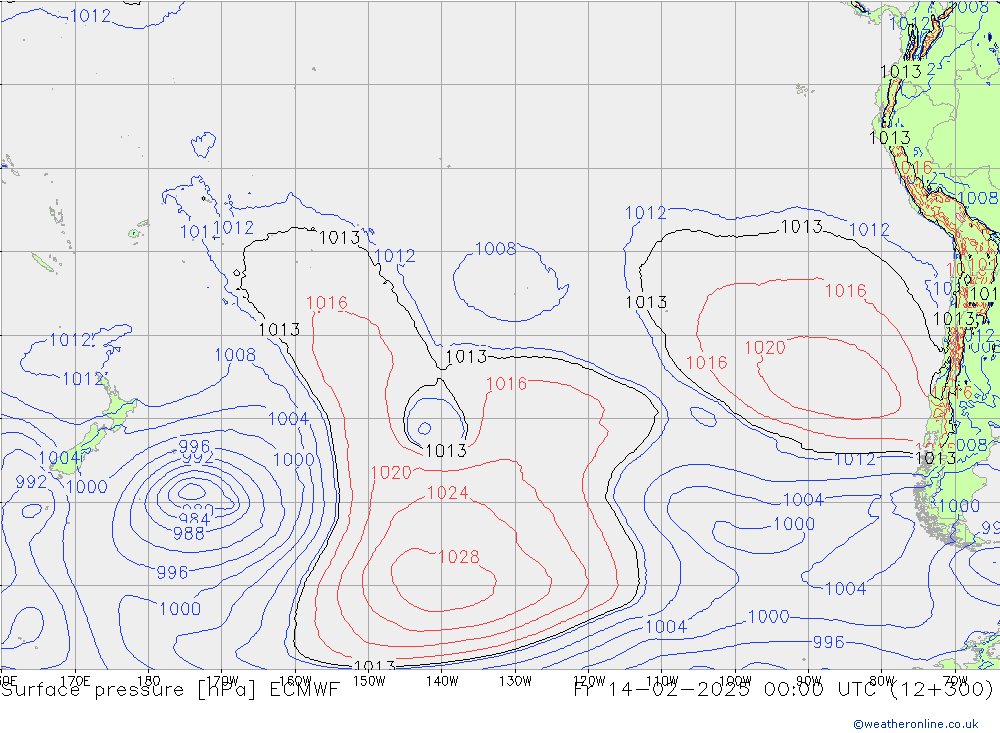Click the blue 984 low-pressure label

[195, 519]
